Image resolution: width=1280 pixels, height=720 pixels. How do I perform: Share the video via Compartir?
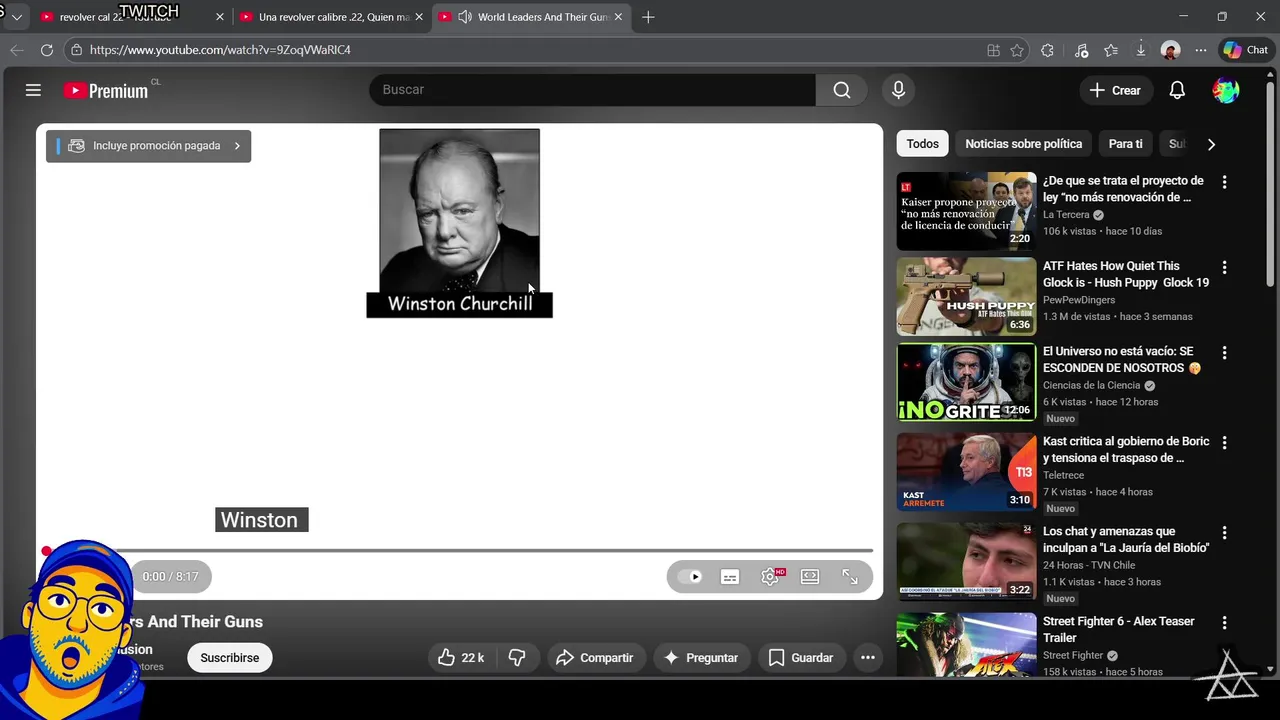(x=595, y=657)
